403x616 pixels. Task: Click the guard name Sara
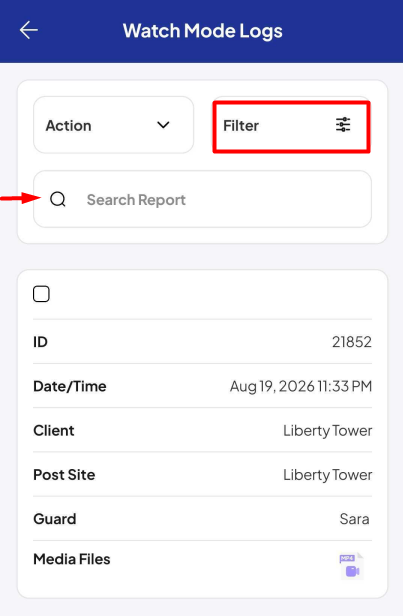coord(354,519)
